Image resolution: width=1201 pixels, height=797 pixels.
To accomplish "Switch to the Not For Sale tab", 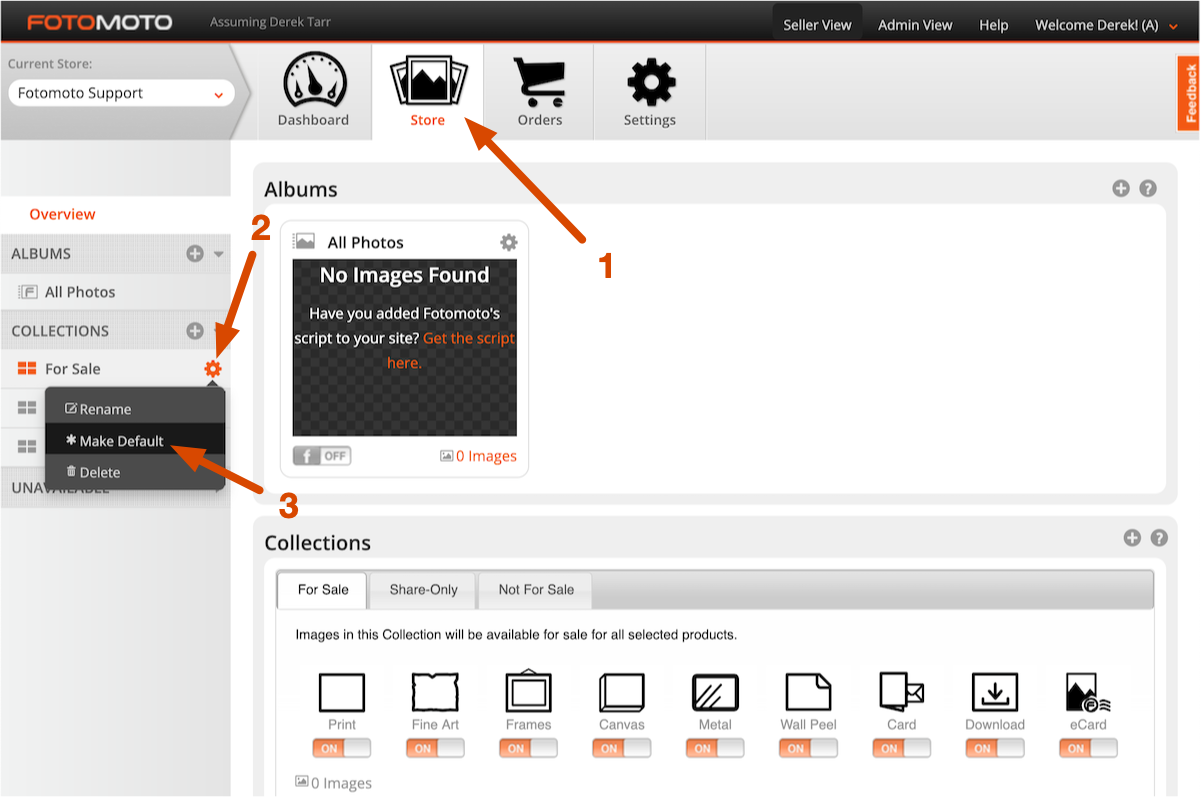I will point(536,590).
